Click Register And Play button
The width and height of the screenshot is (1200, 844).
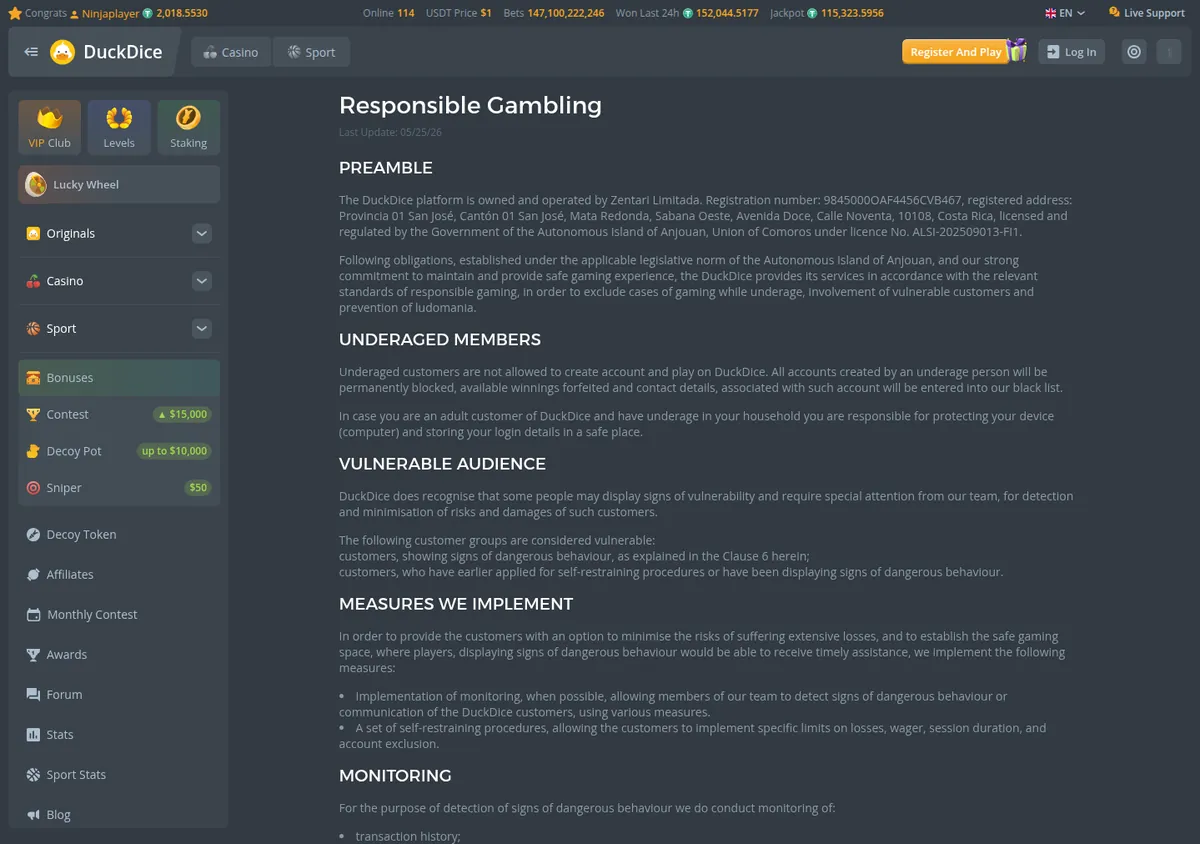tap(955, 52)
